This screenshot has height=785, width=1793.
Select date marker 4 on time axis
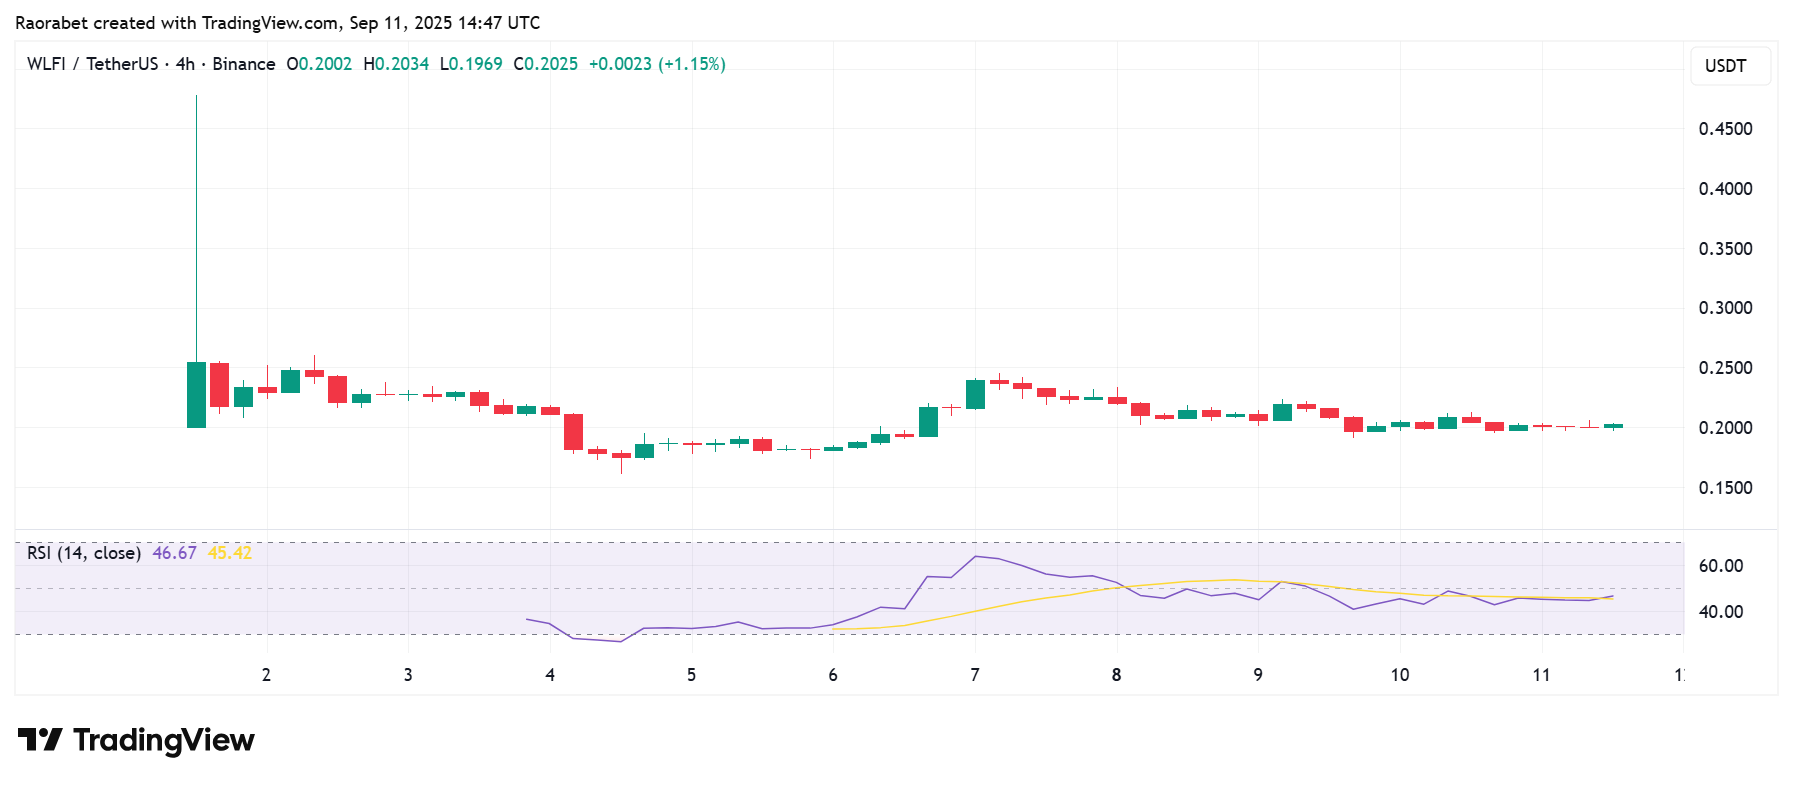549,675
